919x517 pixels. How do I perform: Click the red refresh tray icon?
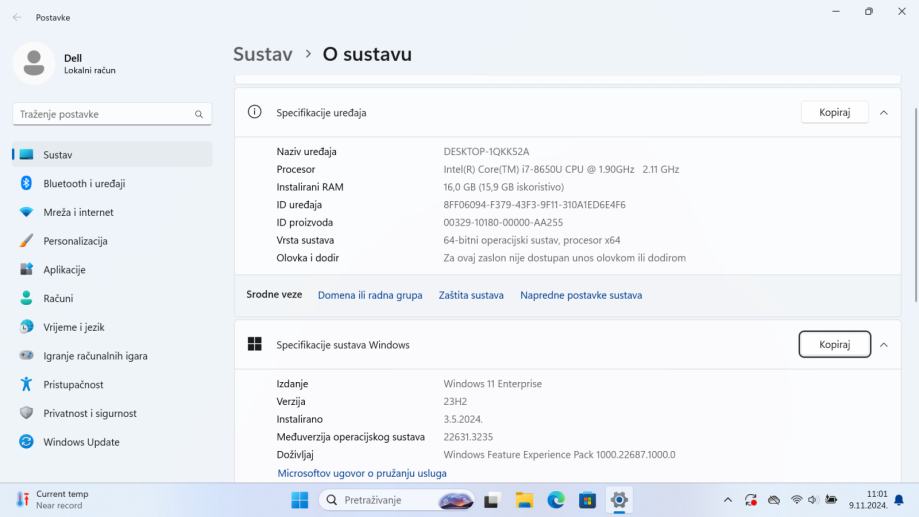751,500
